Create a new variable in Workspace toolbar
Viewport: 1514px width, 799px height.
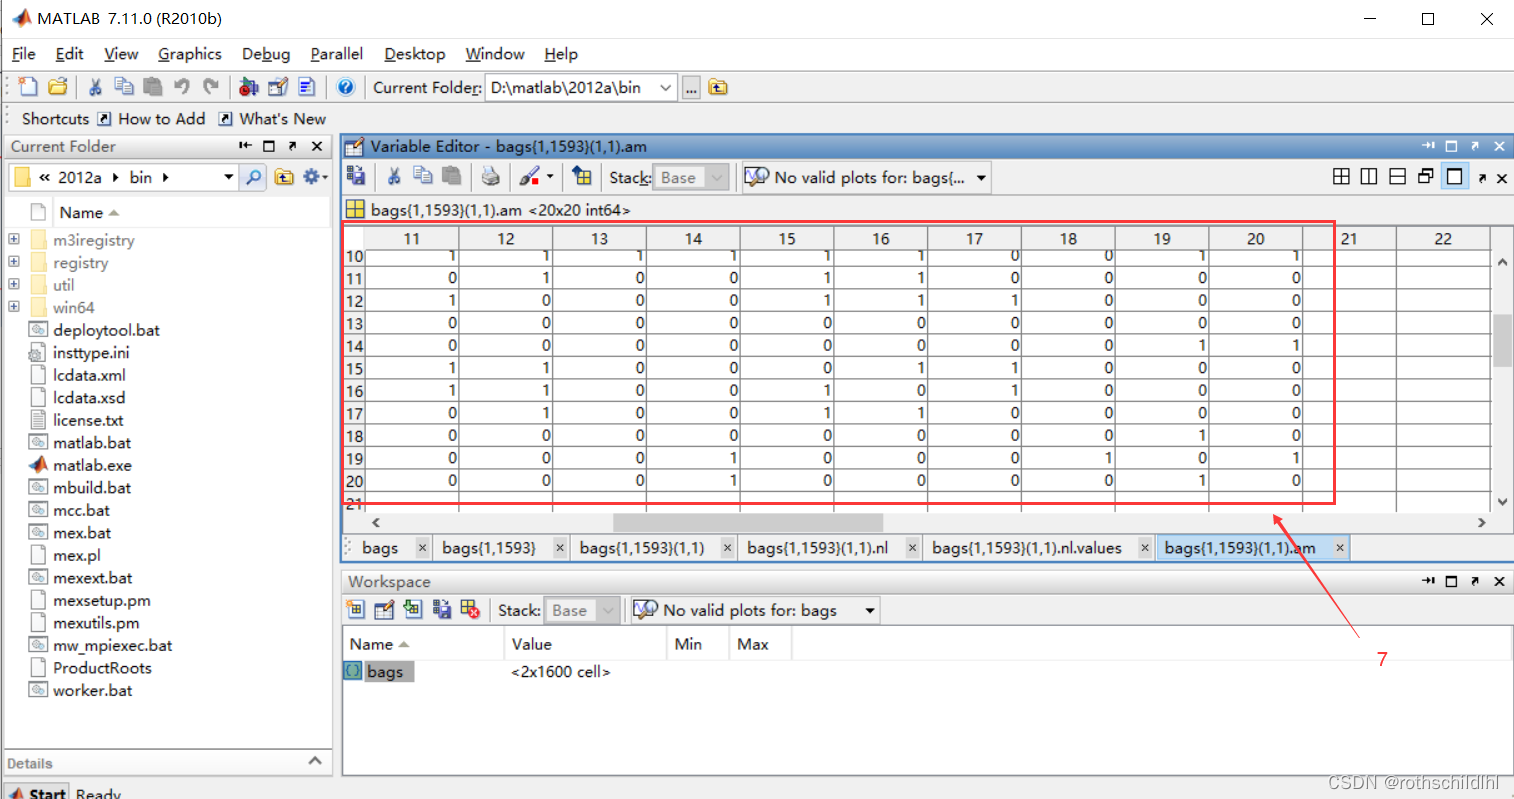coord(355,609)
